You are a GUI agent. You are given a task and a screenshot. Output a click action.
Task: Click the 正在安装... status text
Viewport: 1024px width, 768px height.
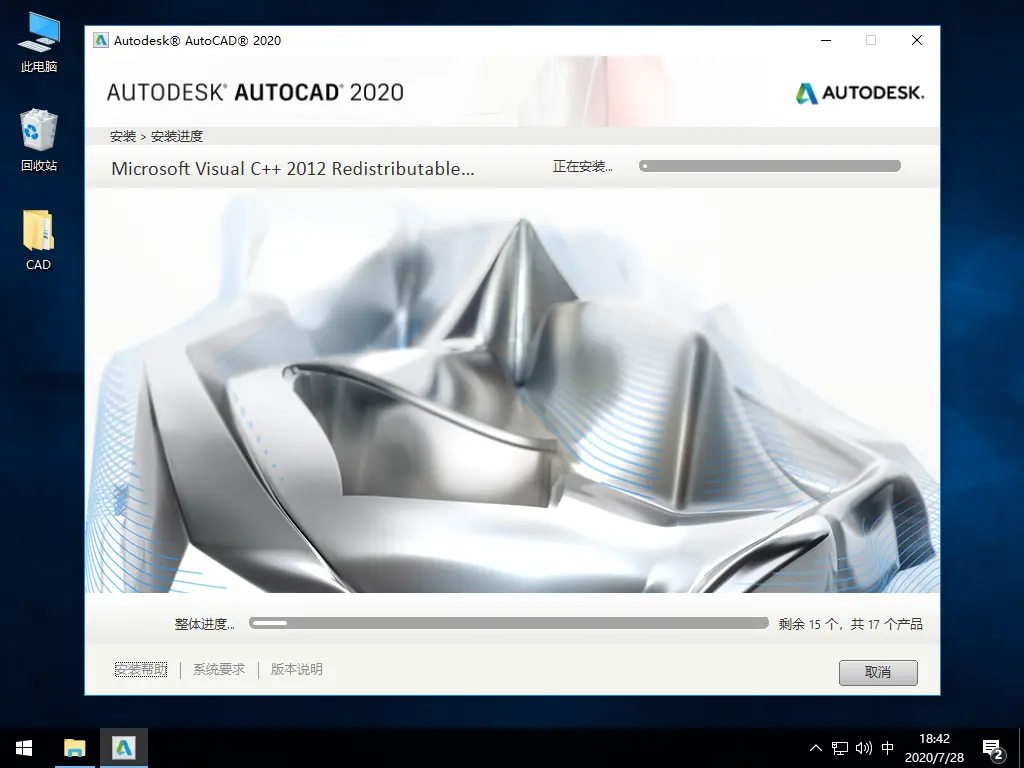[x=583, y=167]
